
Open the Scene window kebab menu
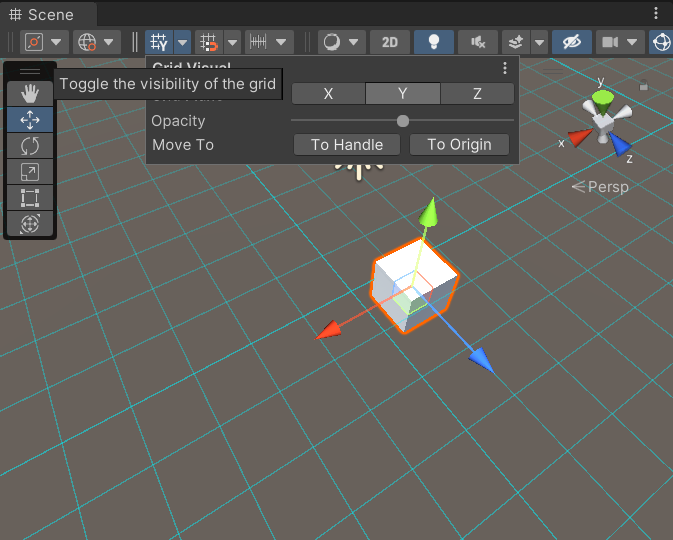(656, 13)
